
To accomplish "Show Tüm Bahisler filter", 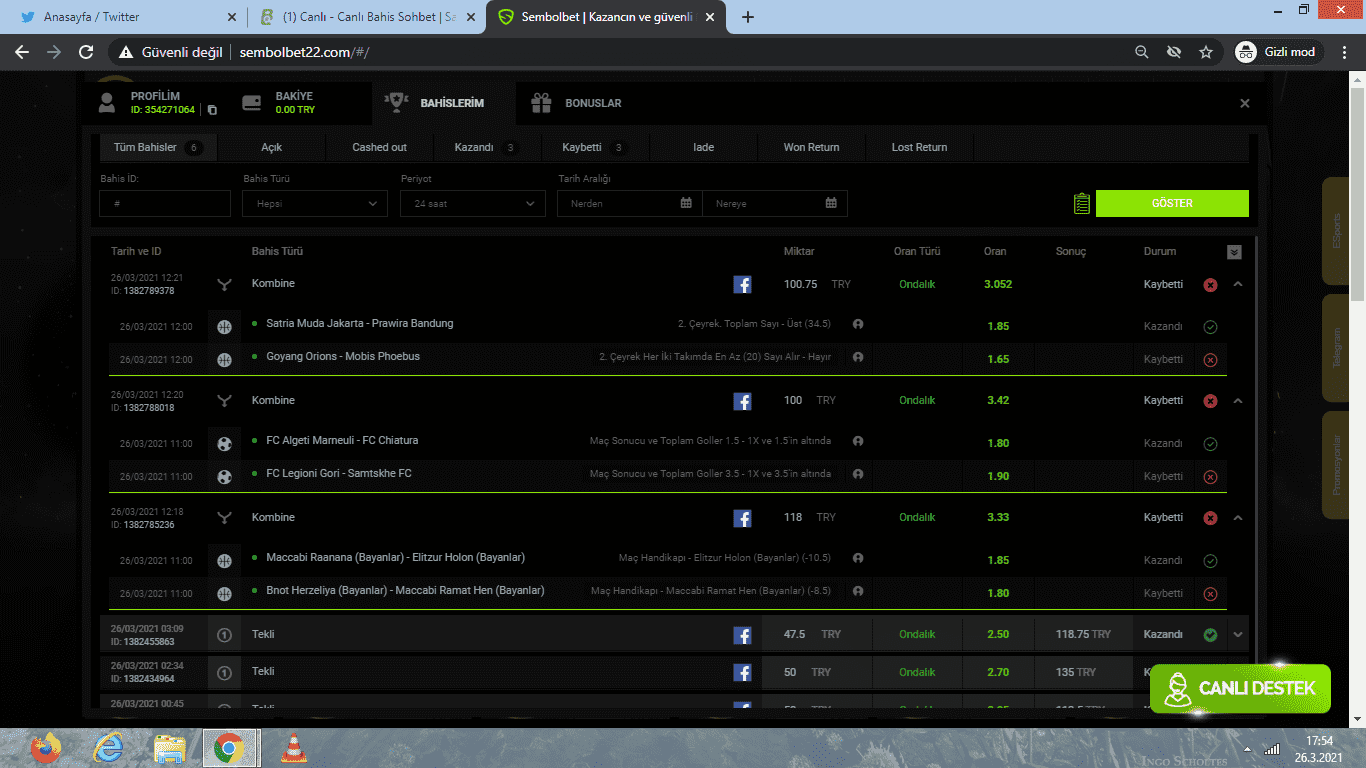I will (157, 147).
